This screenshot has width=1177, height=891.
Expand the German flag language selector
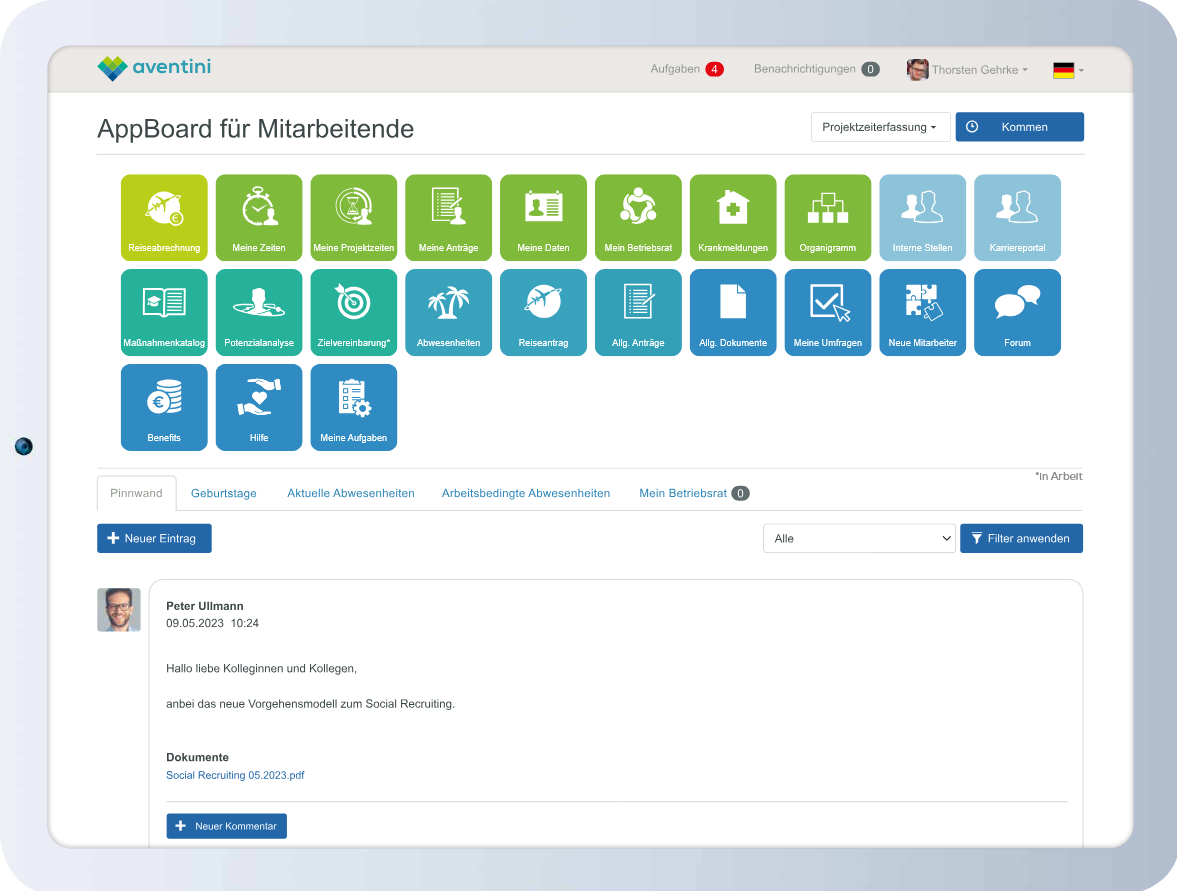coord(1068,70)
